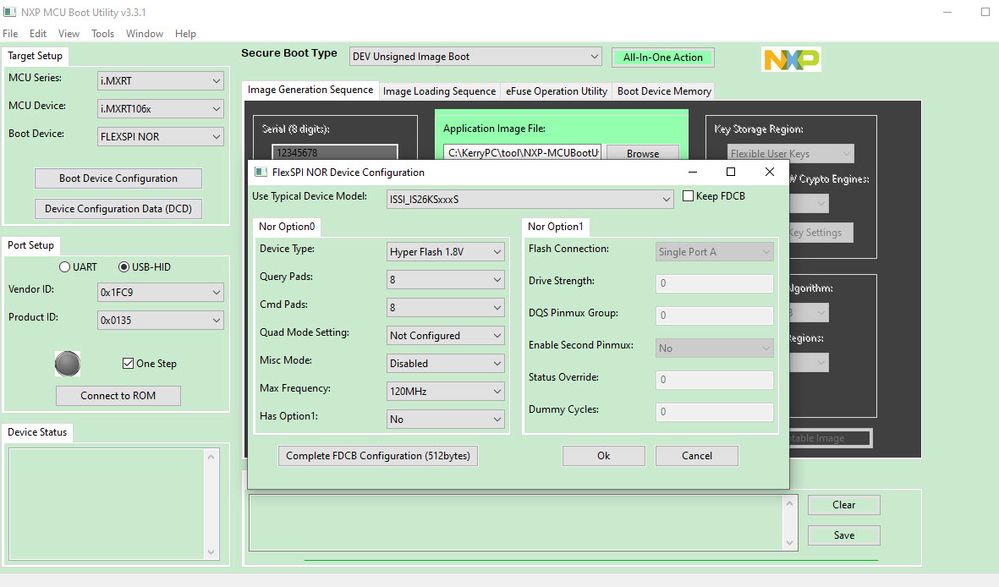This screenshot has height=587, width=999.
Task: Click the log output scrollbar down arrow
Action: [x=790, y=543]
